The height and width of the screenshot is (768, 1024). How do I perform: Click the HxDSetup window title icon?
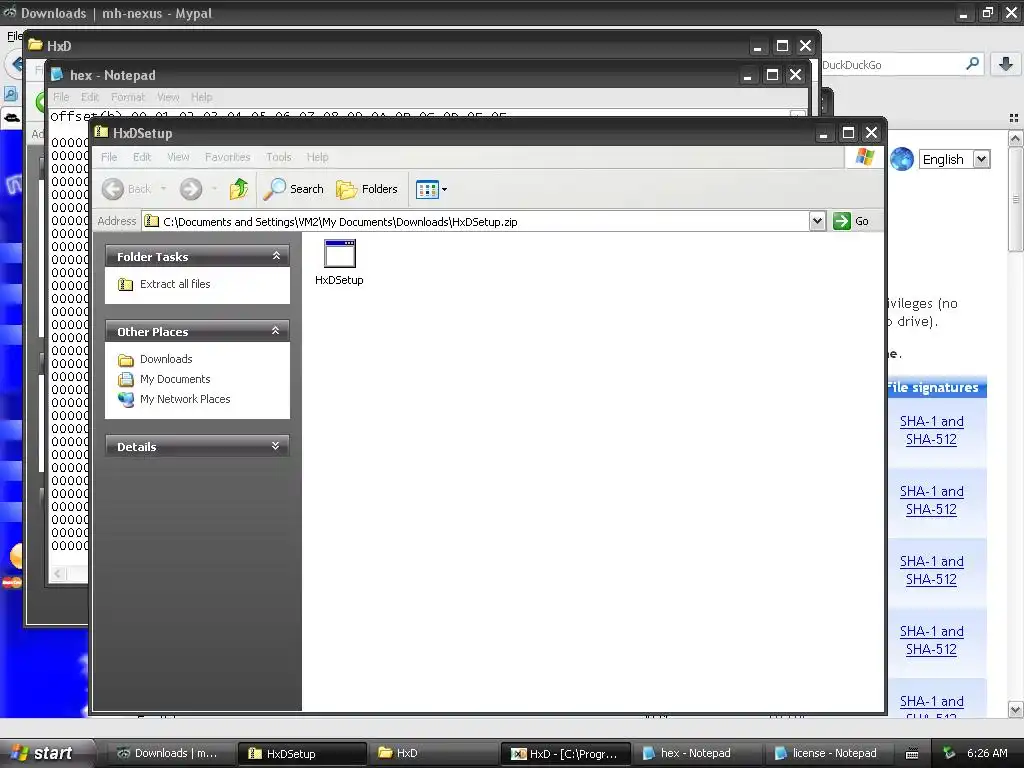[101, 133]
